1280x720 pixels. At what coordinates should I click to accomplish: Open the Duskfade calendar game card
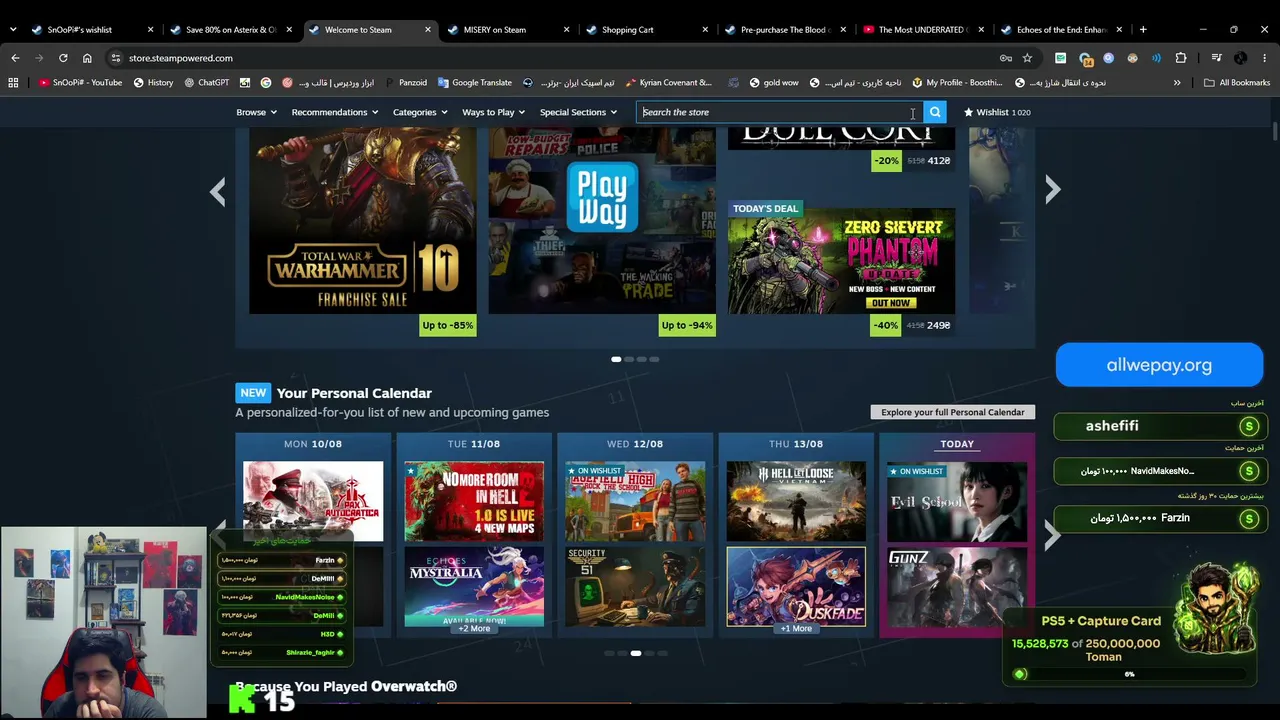click(796, 586)
